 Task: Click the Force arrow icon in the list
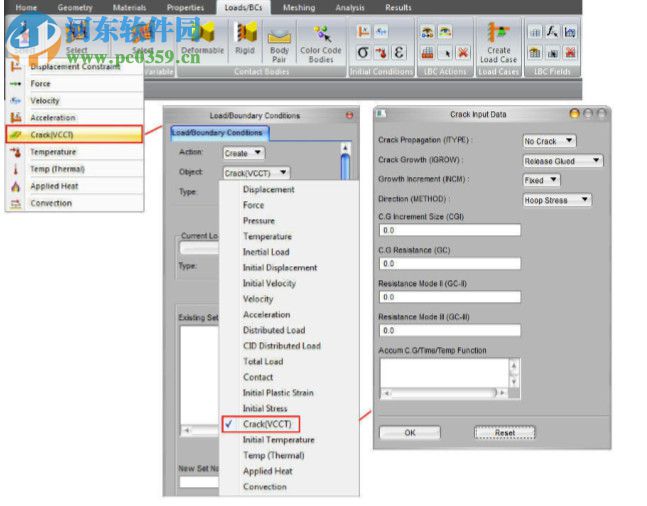point(16,84)
